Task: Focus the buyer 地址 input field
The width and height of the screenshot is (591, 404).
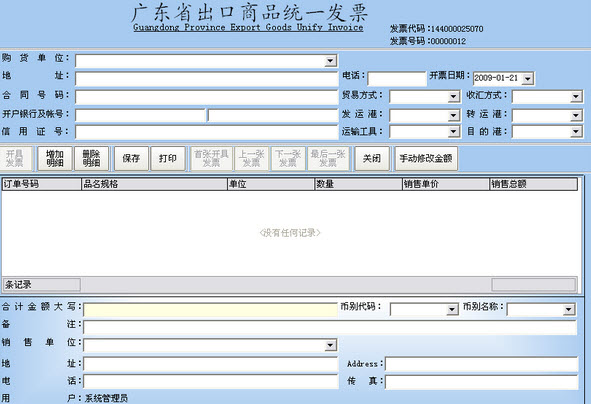Action: 207,79
